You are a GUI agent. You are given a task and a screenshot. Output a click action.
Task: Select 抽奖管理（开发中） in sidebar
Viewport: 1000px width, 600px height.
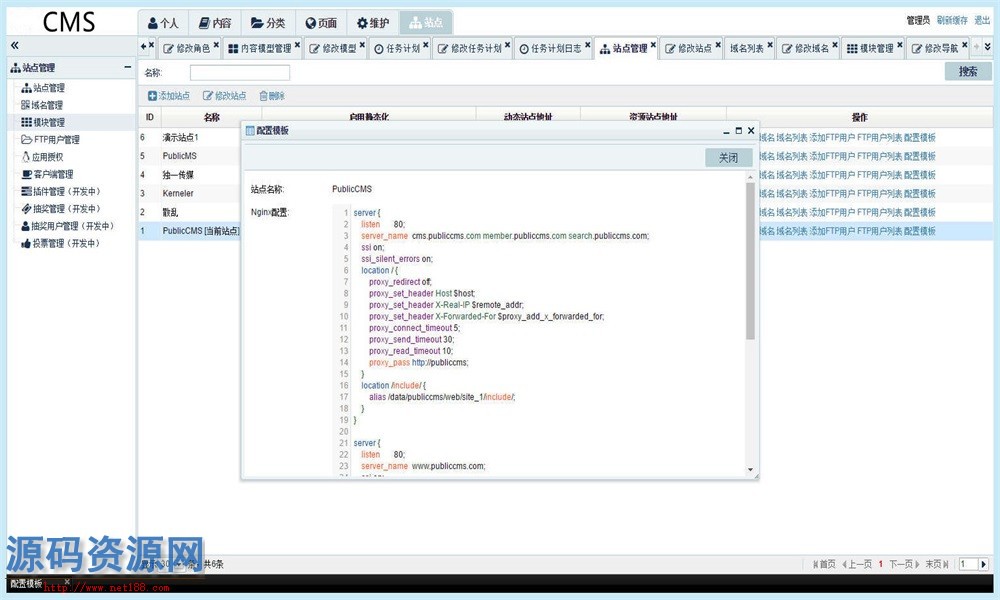[x=61, y=209]
